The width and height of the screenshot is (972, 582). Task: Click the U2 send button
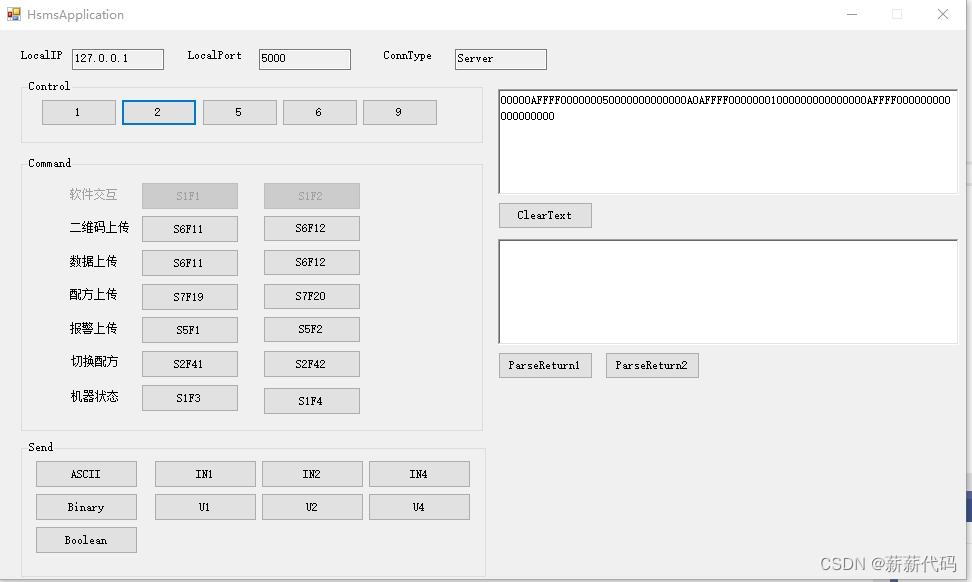(x=312, y=507)
